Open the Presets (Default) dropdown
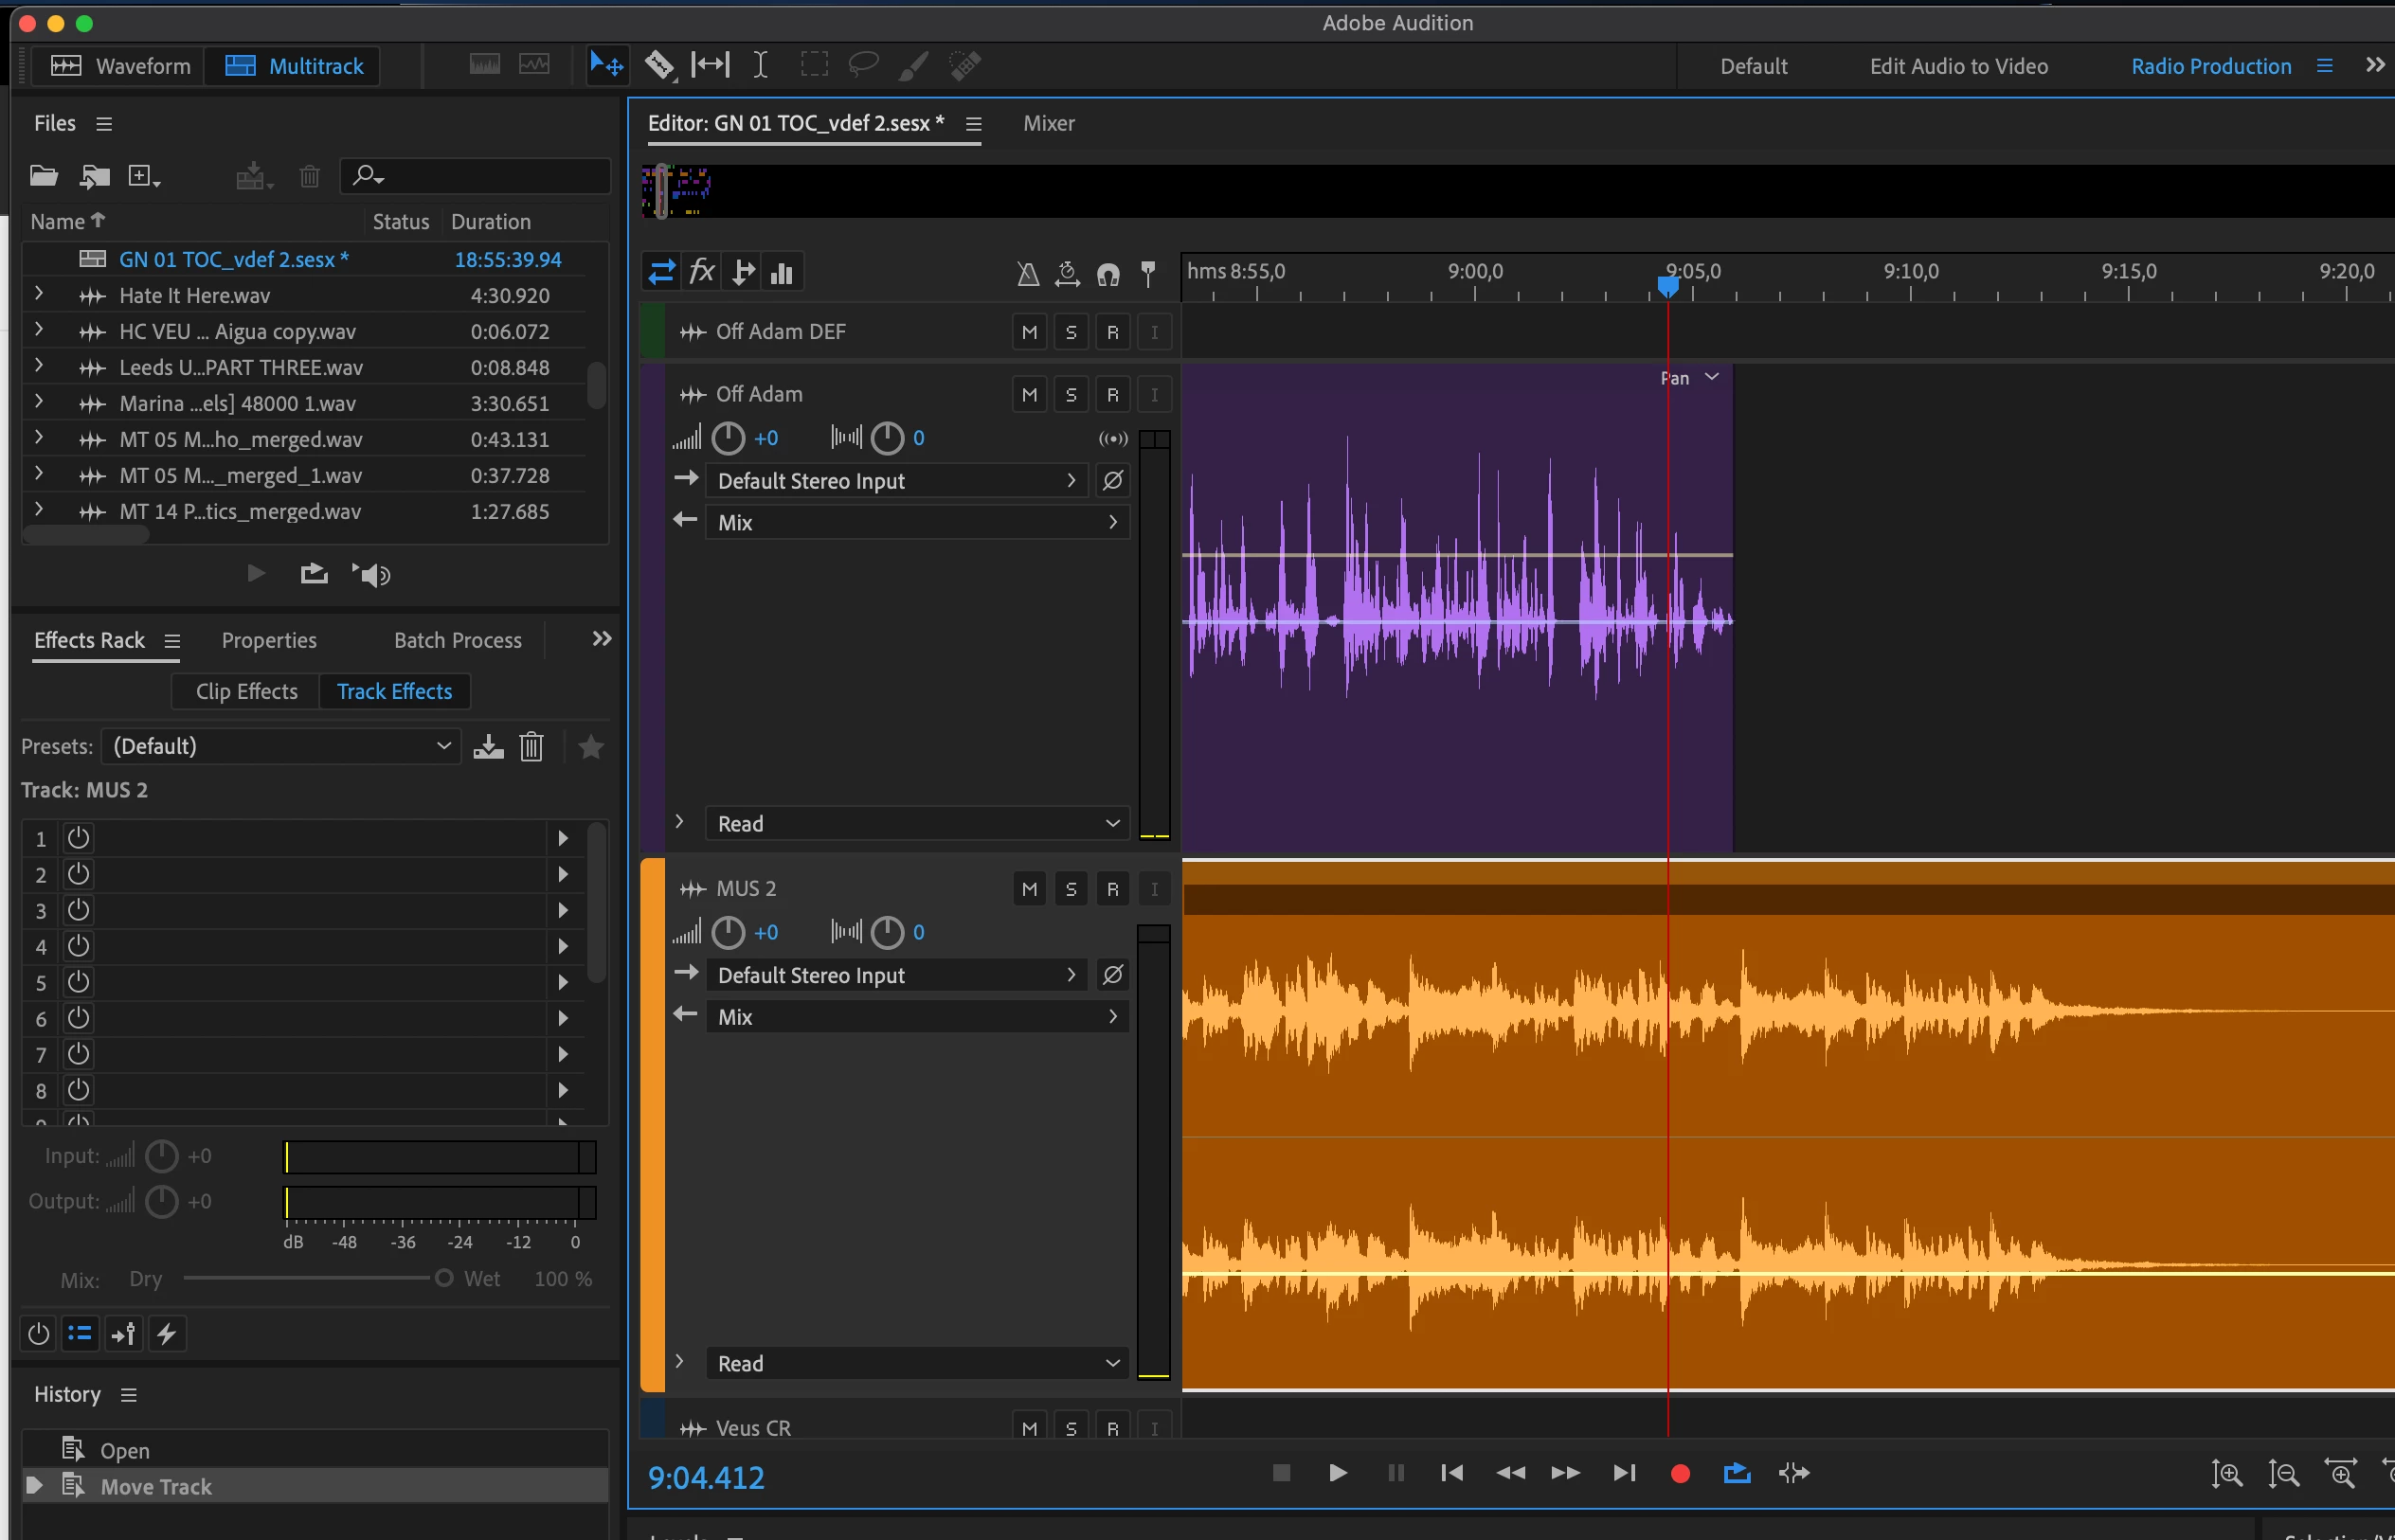 (x=281, y=746)
